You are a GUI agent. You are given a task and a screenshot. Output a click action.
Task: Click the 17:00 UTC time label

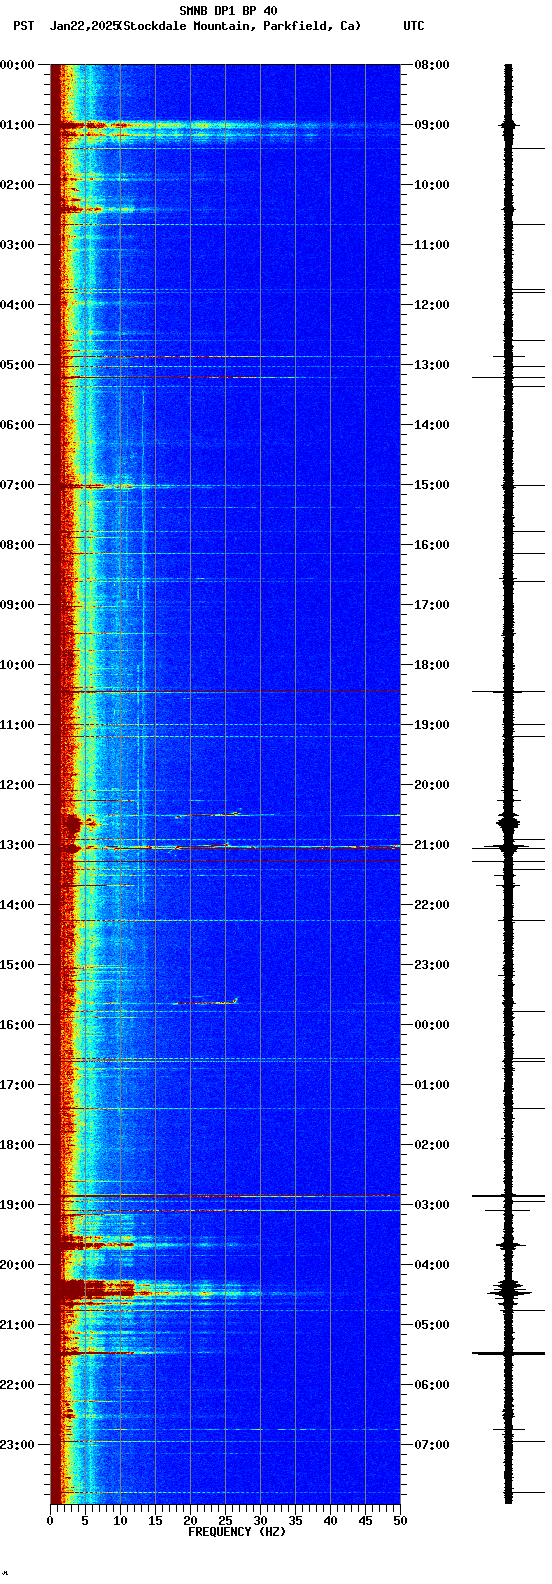click(x=431, y=605)
